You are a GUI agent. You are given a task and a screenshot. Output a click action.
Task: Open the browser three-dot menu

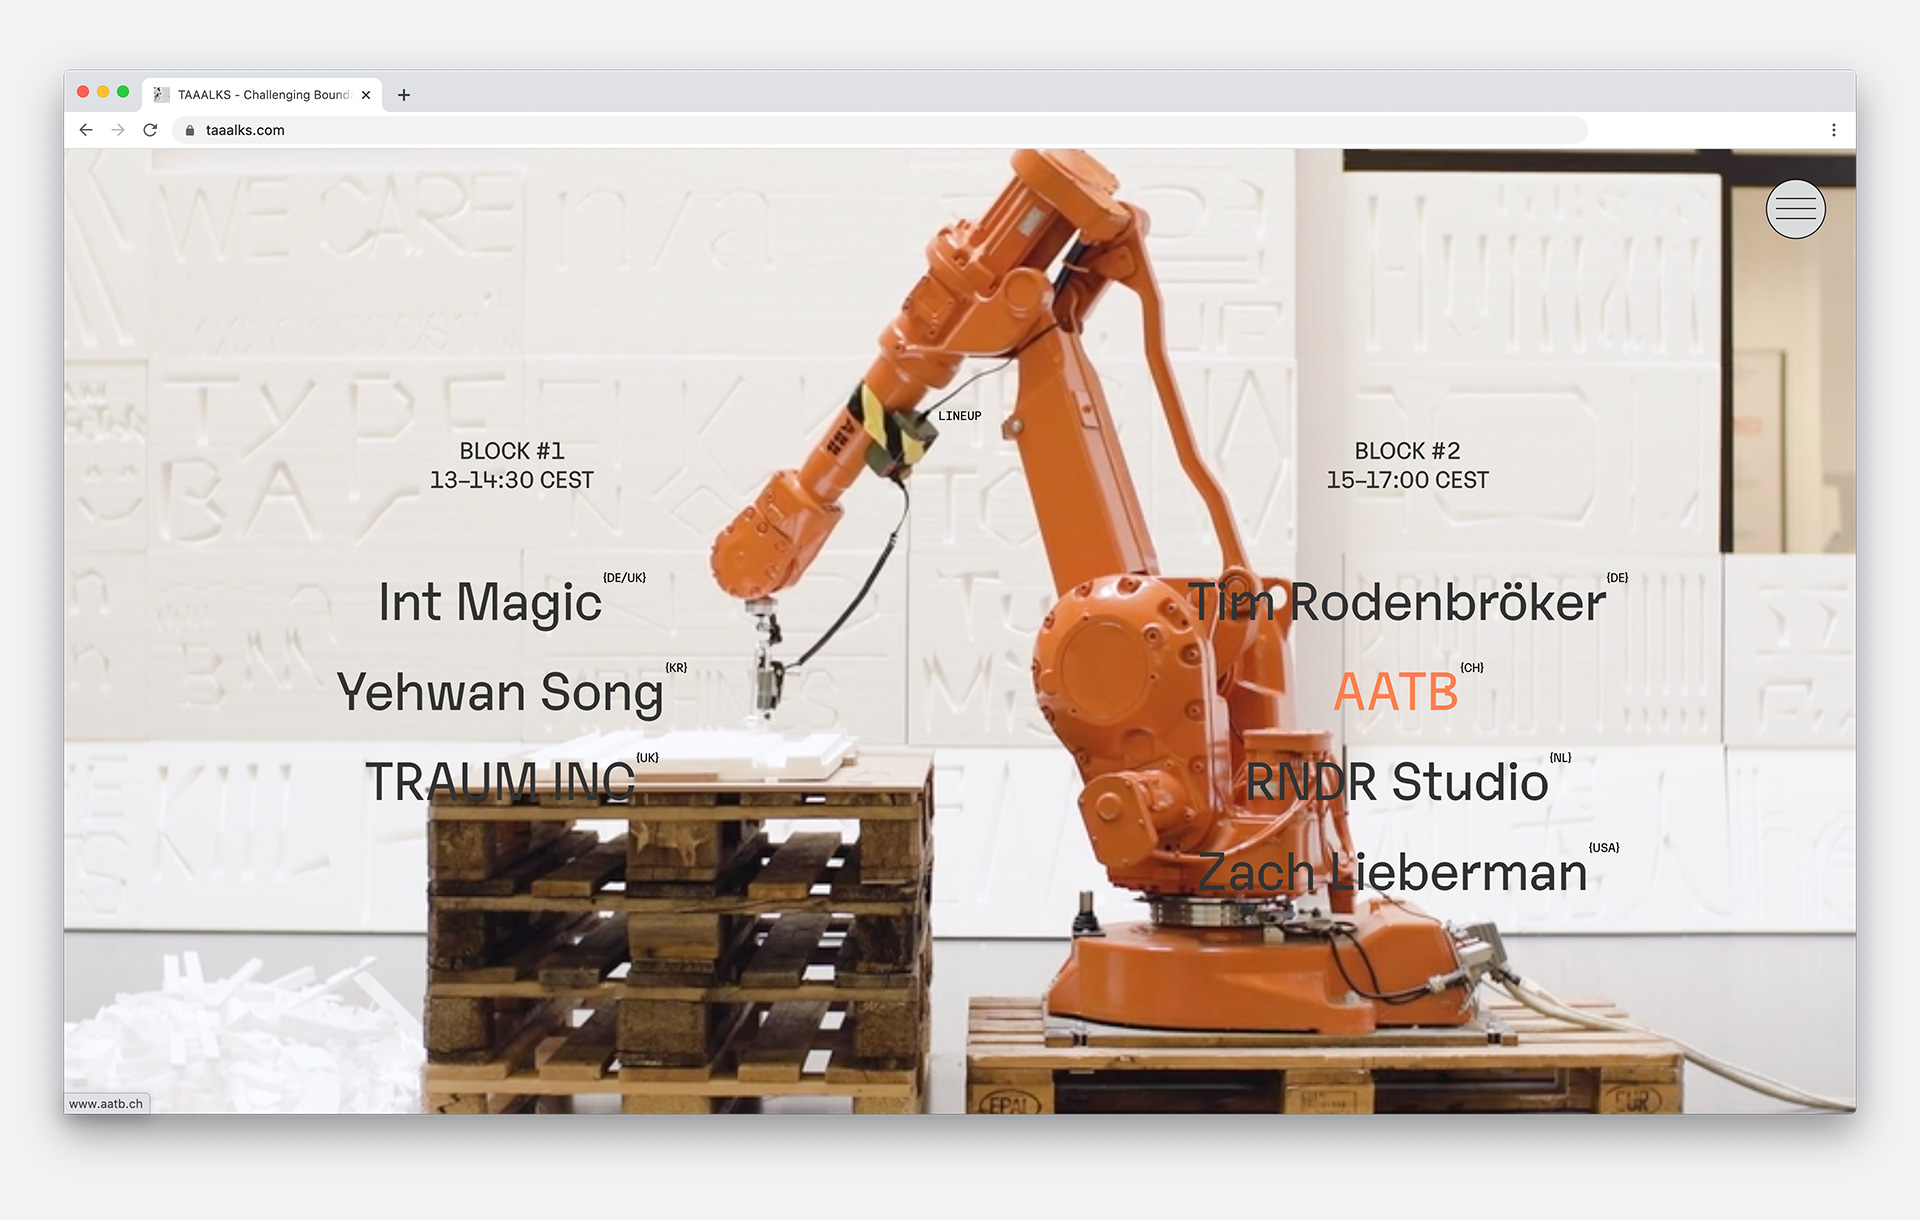pyautogui.click(x=1833, y=130)
